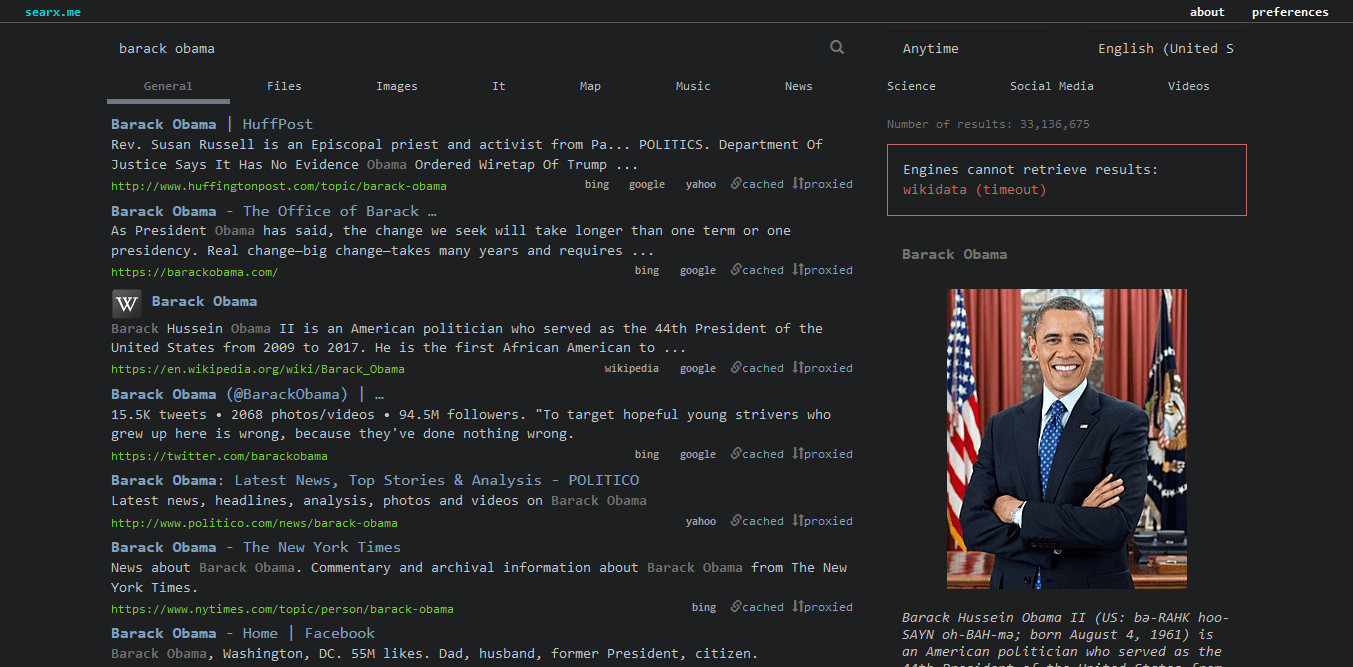Open cached link for New York Times result
1353x667 pixels.
[x=757, y=607]
